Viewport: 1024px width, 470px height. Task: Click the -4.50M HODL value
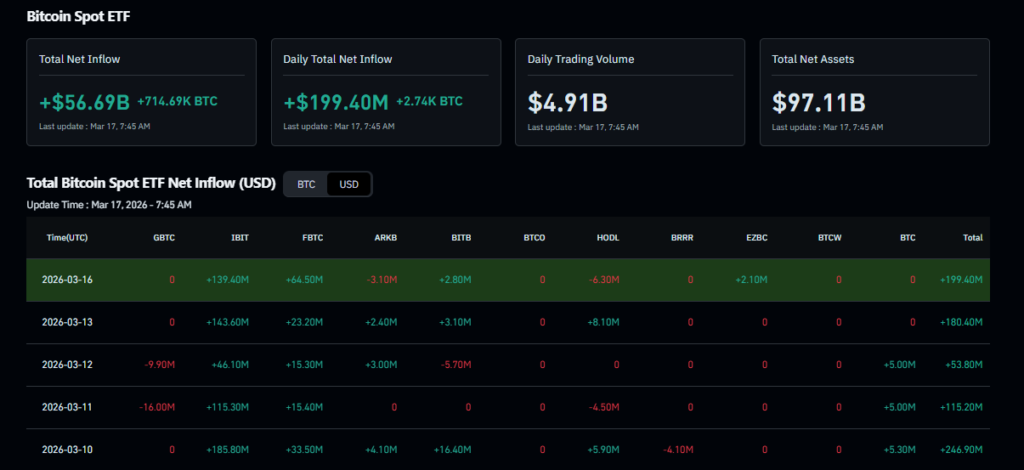(x=602, y=407)
